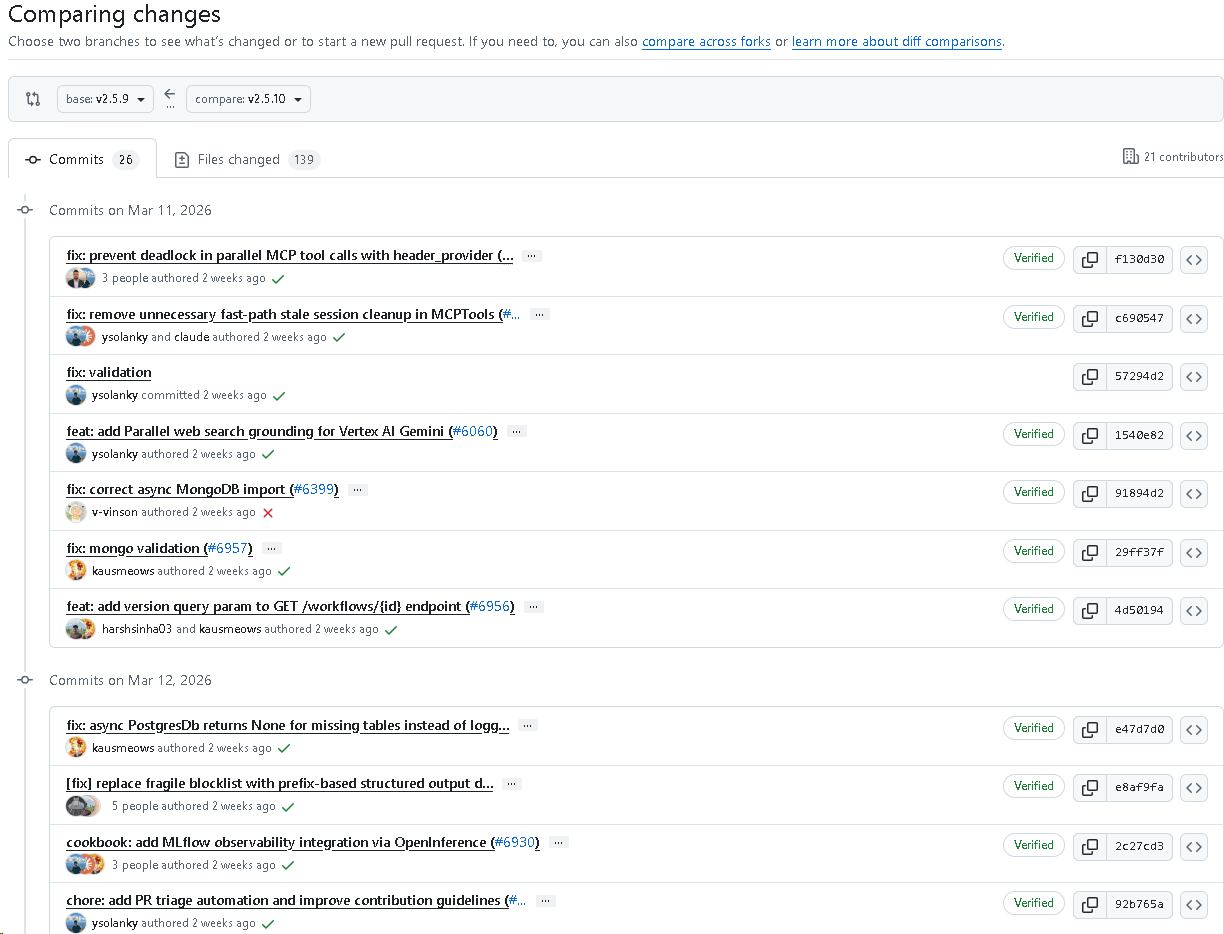The height and width of the screenshot is (934, 1224).
Task: Expand description of async PostgresDb commit
Action: [x=528, y=725]
